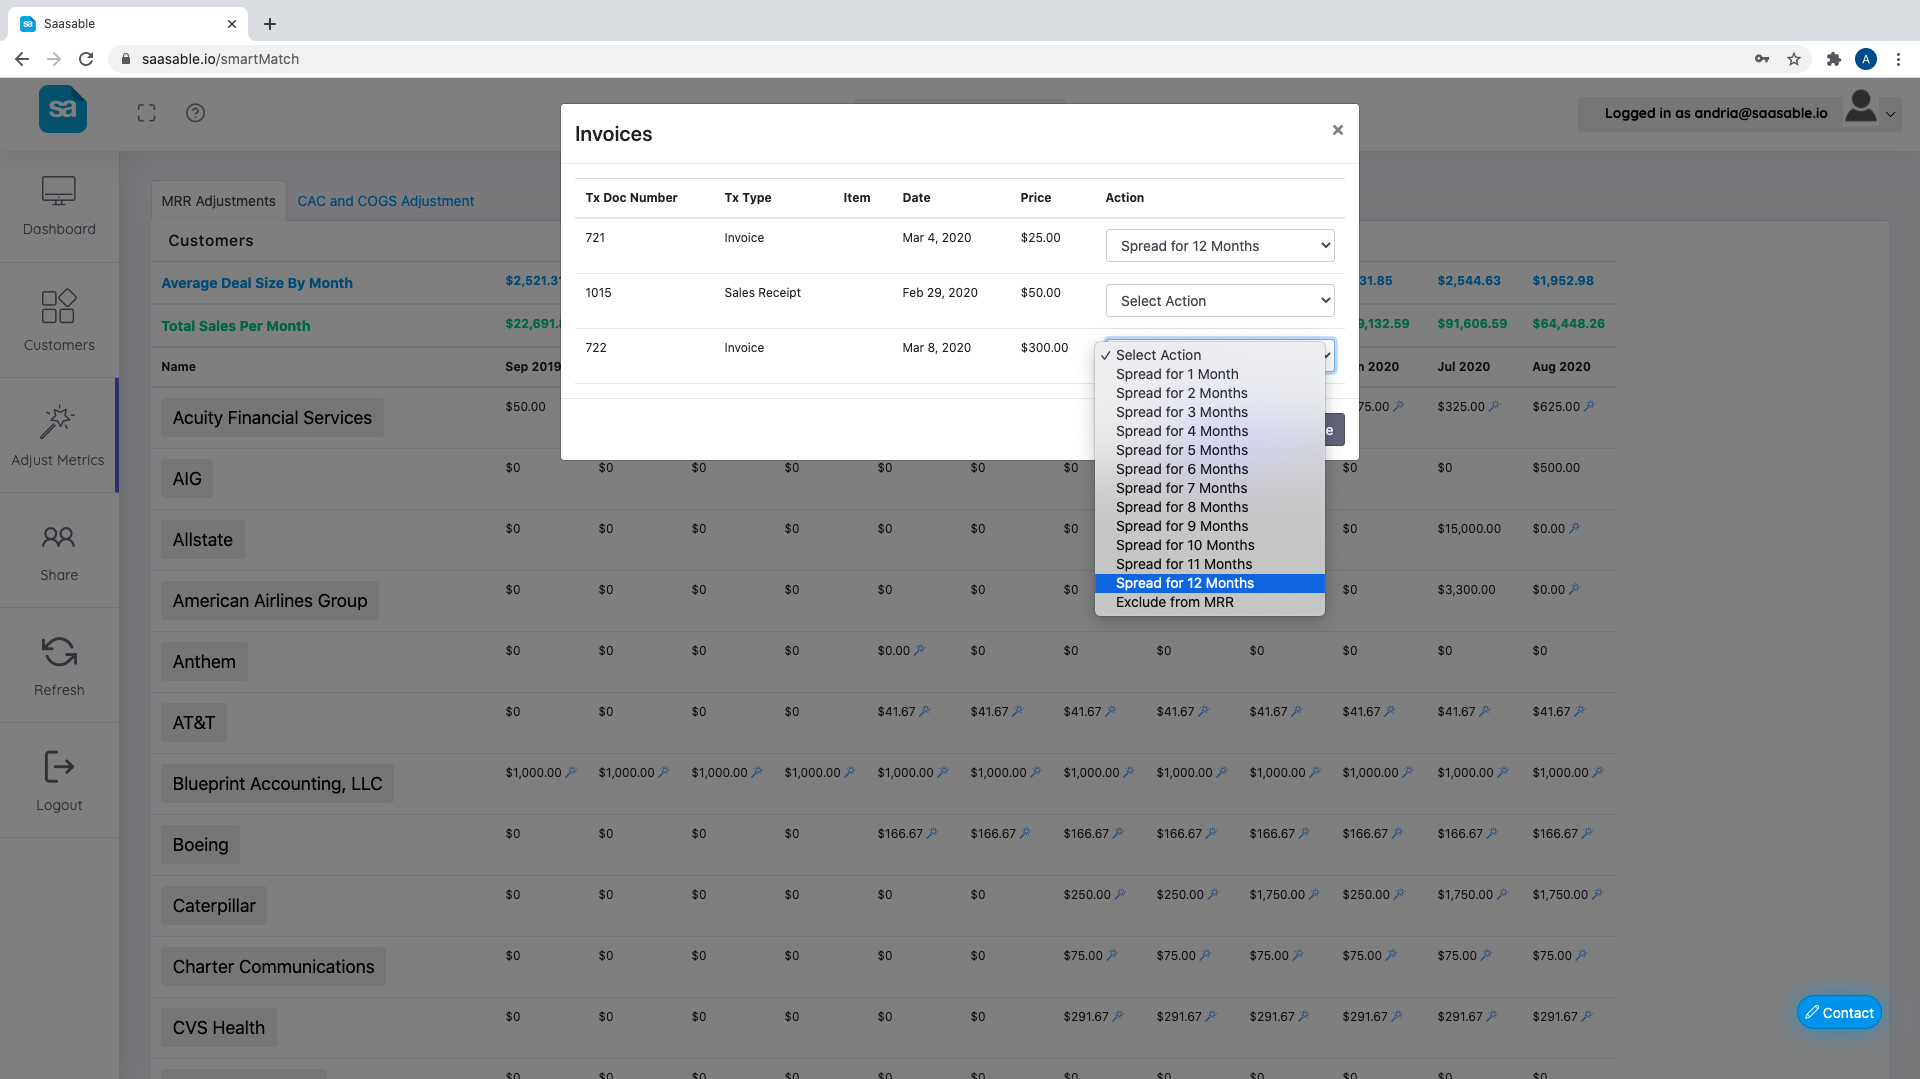
Task: Toggle fullscreen mode icon
Action: [x=146, y=113]
